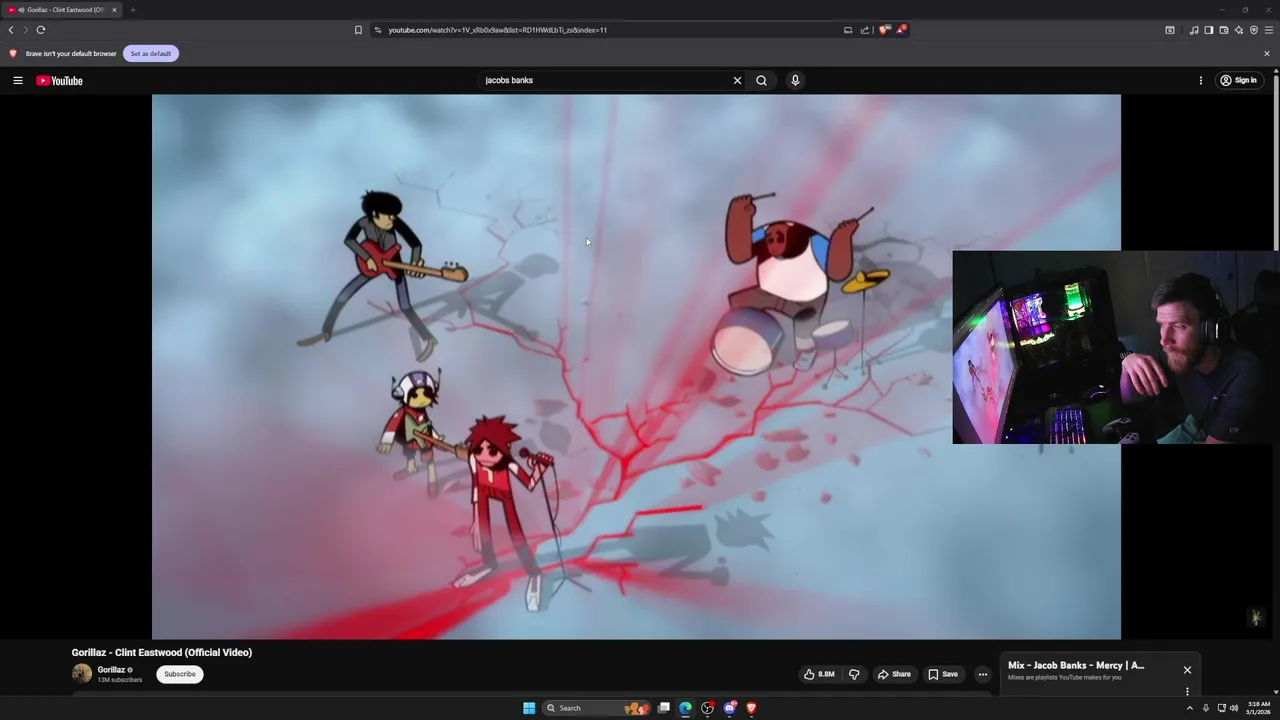1280x720 pixels.
Task: Open Task View on the taskbar
Action: (x=663, y=708)
